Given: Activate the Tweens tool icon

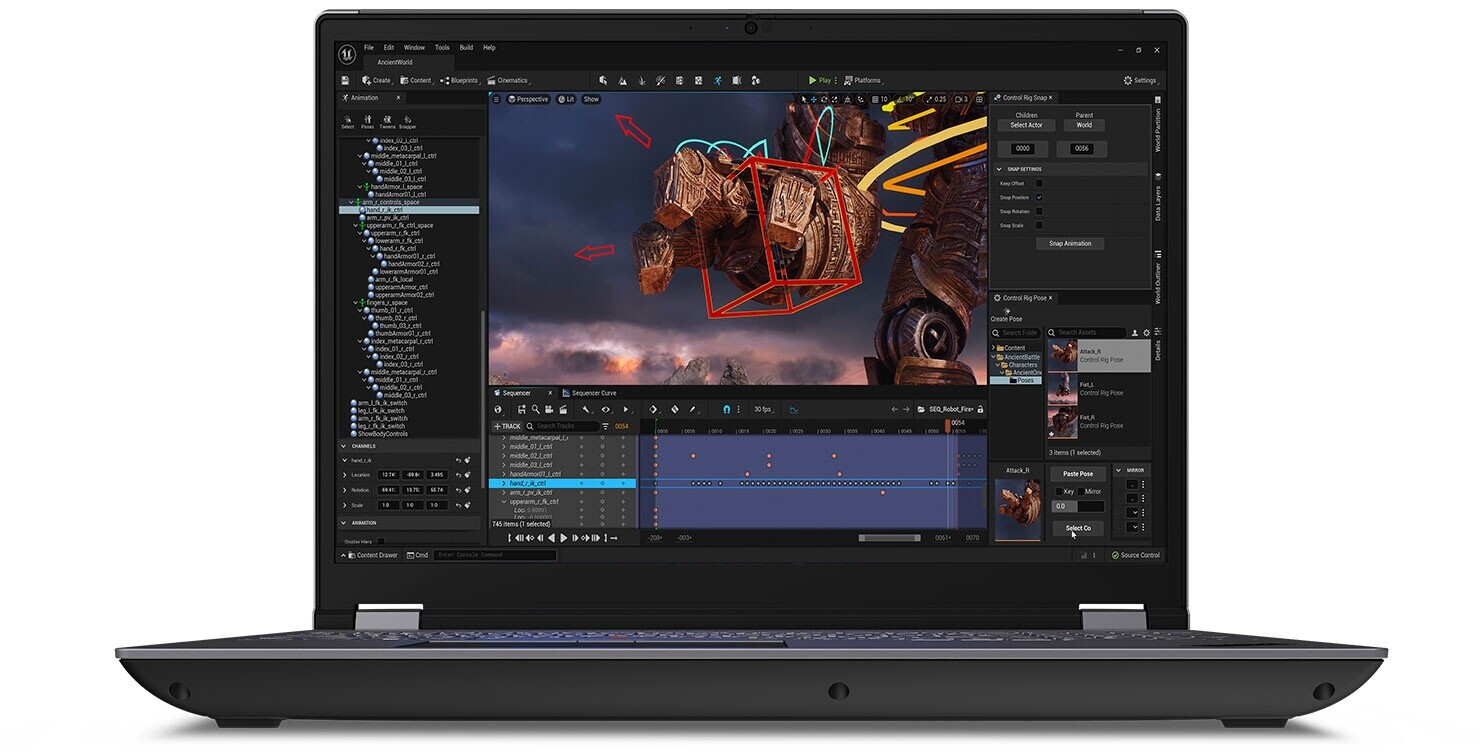Looking at the screenshot, I should (387, 121).
